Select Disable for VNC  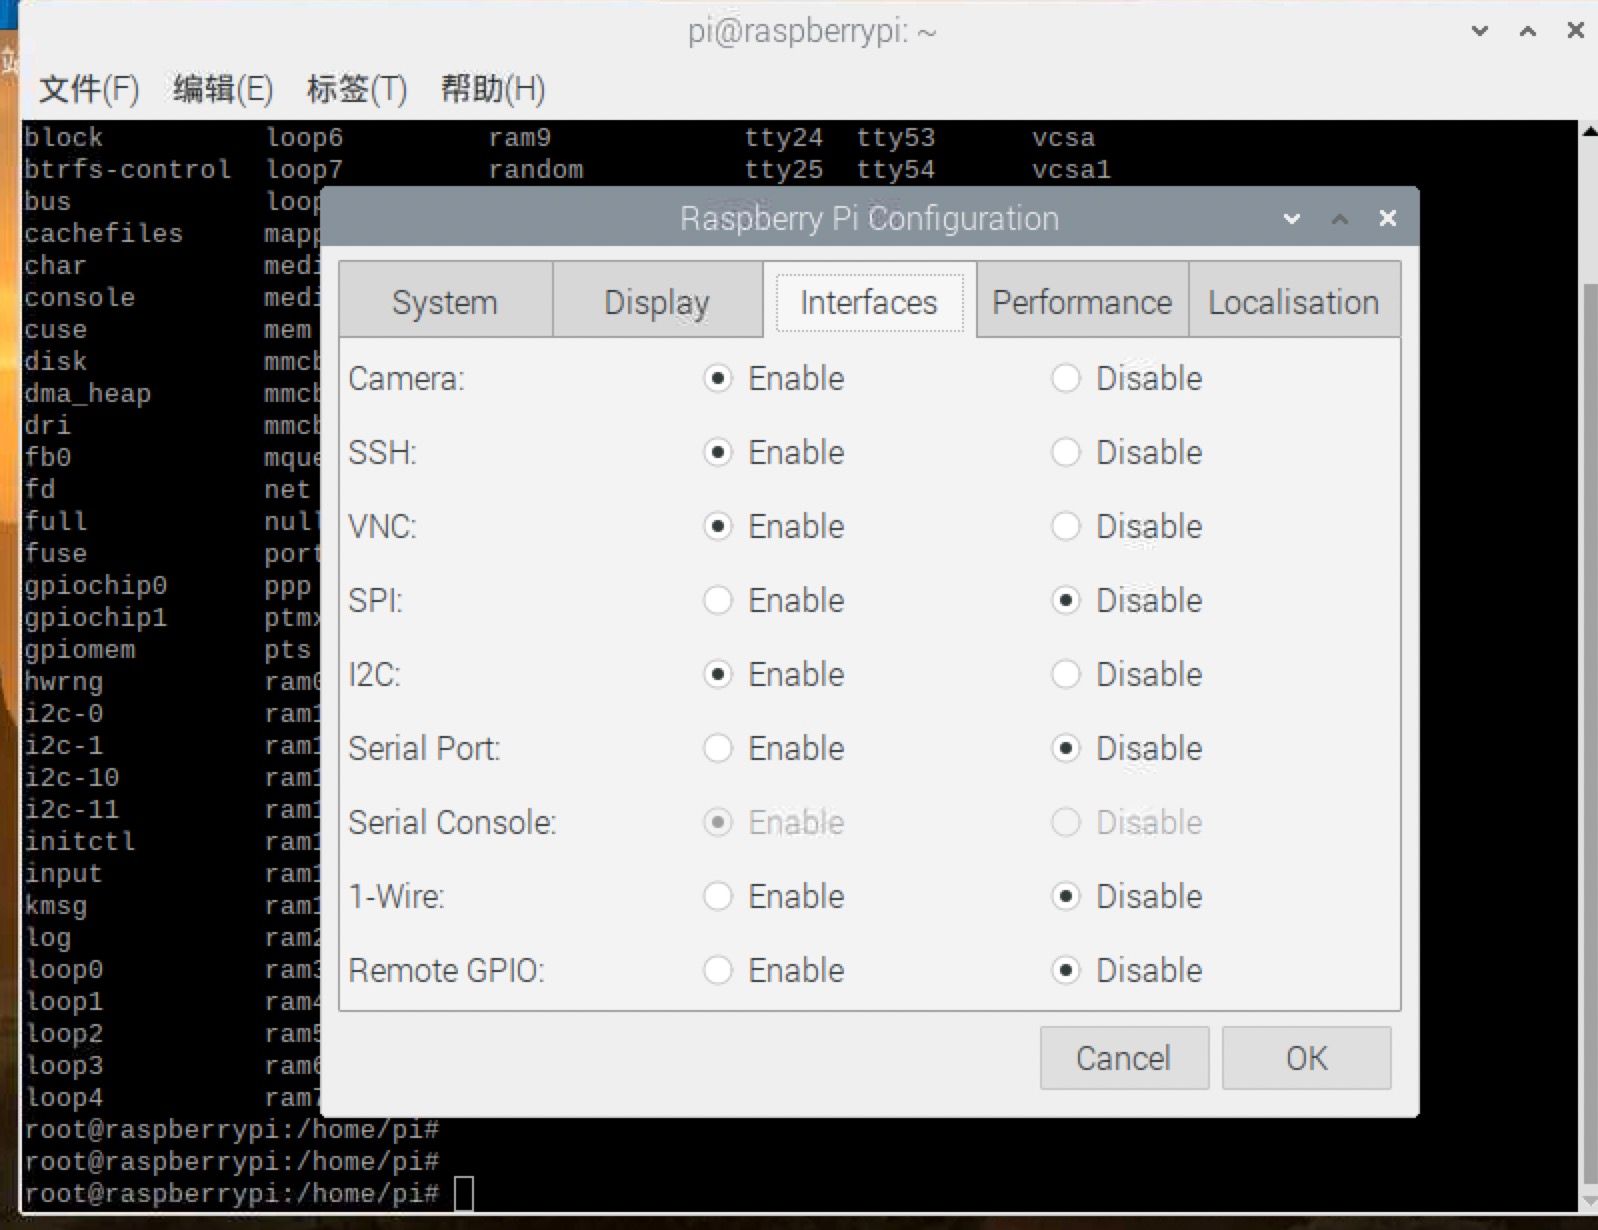point(1066,527)
